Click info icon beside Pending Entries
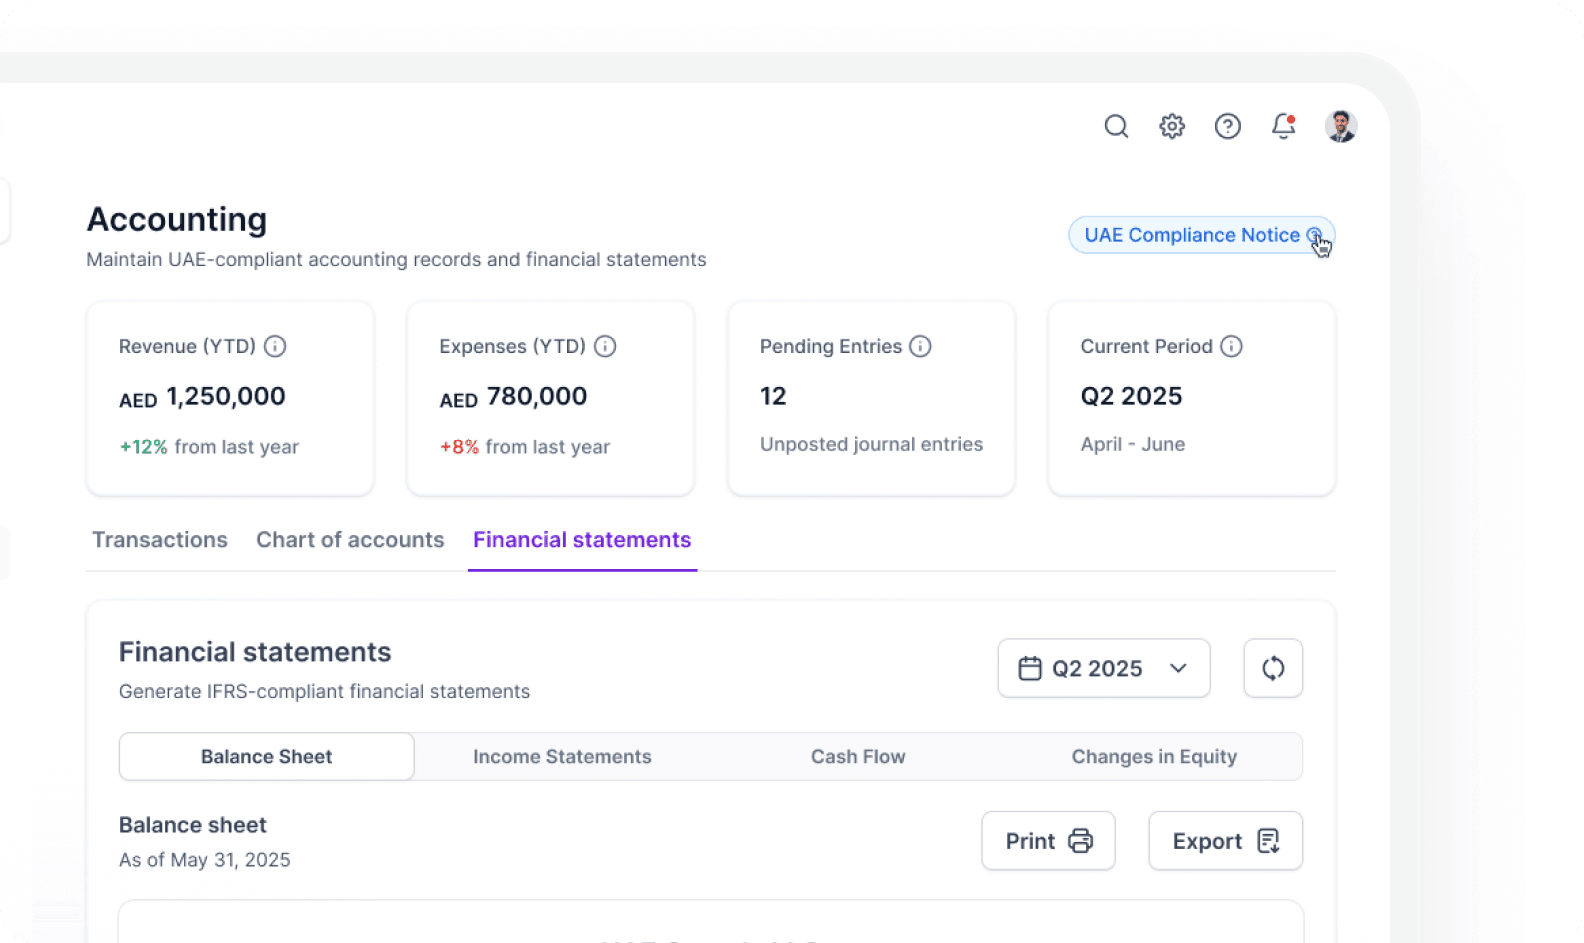 (920, 346)
